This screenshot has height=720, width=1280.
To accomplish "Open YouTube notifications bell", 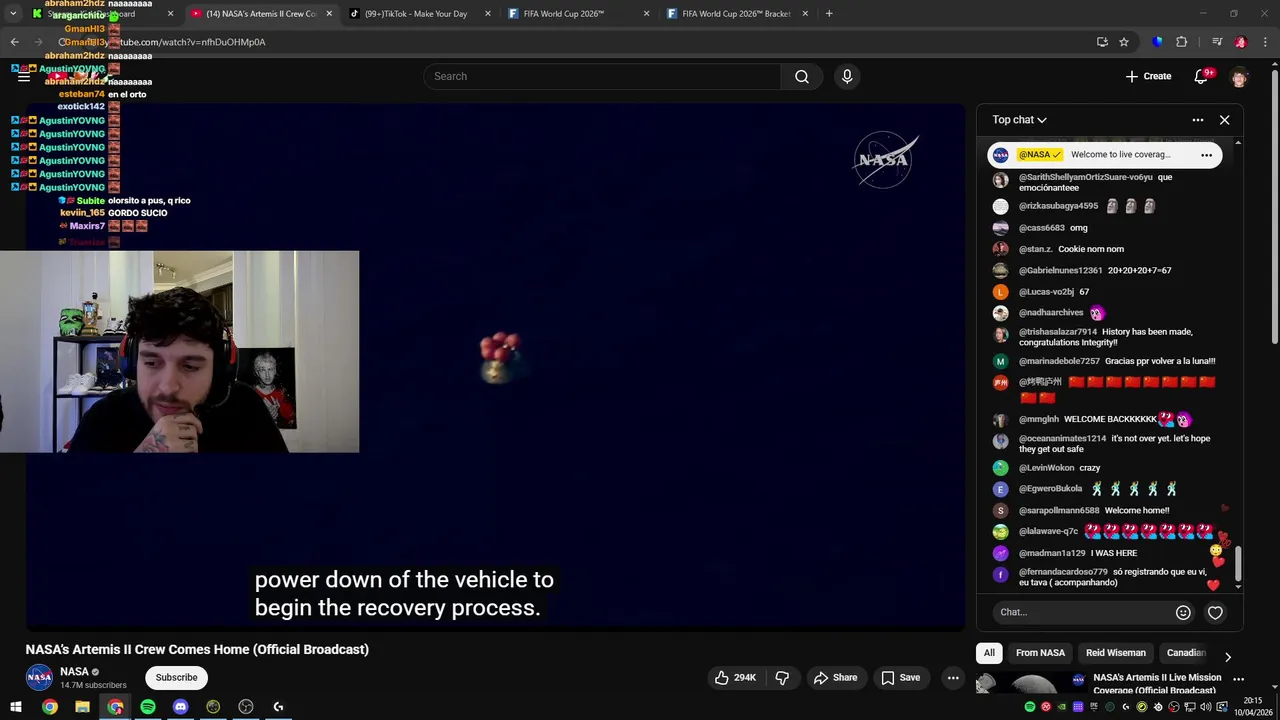I will click(1201, 76).
